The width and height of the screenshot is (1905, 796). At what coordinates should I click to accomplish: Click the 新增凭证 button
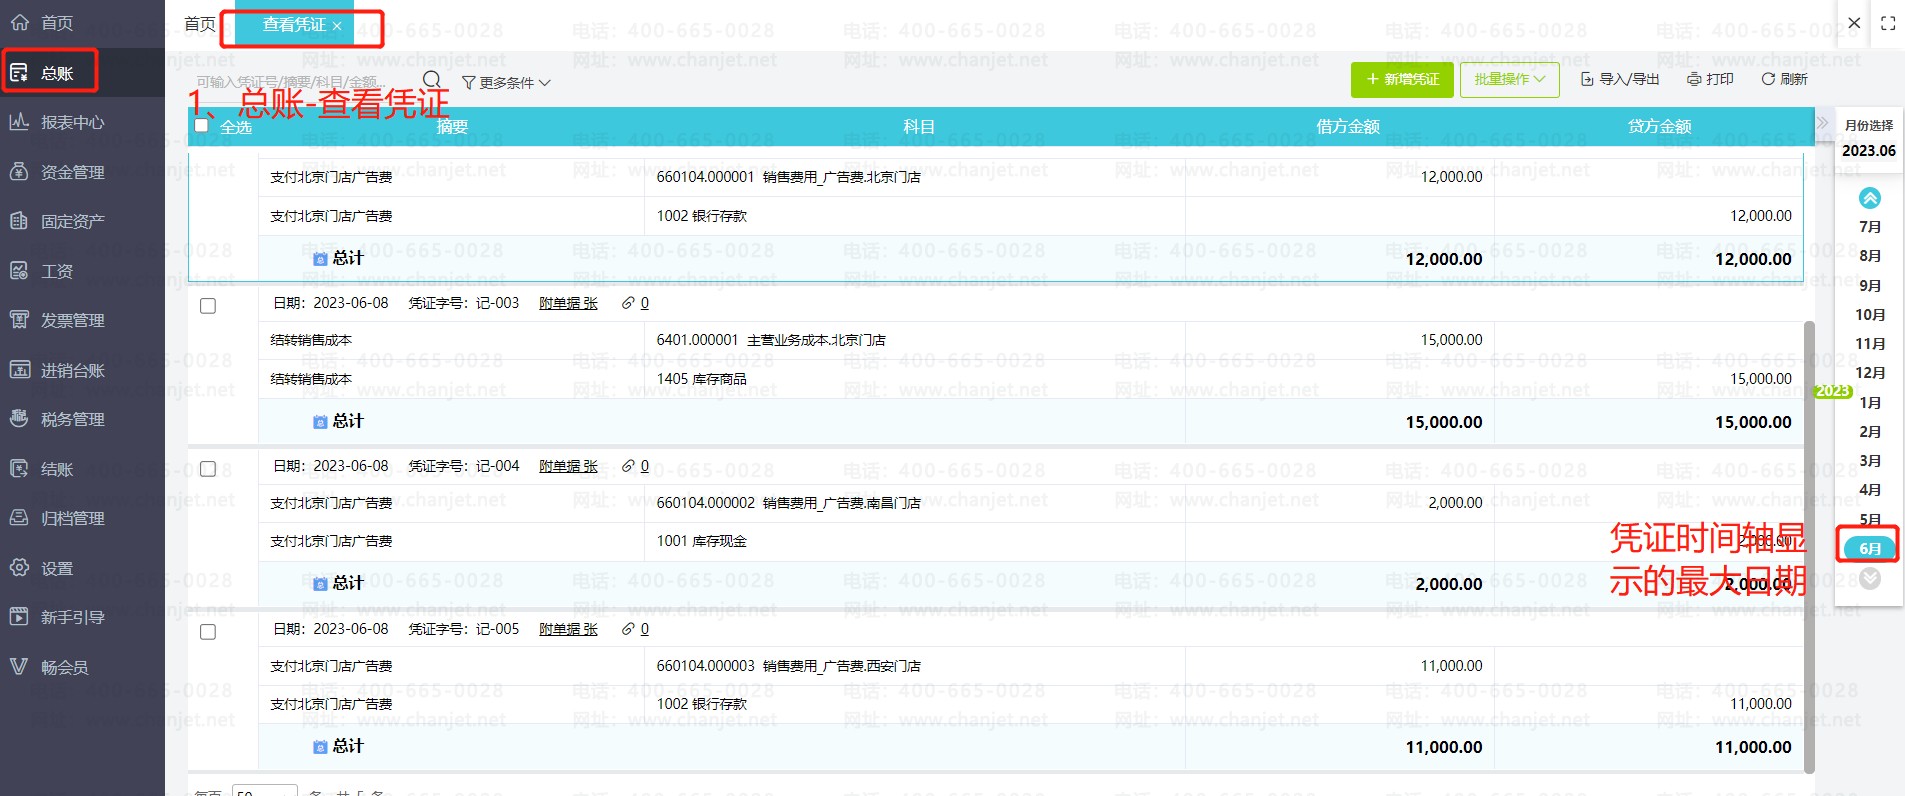click(x=1402, y=79)
